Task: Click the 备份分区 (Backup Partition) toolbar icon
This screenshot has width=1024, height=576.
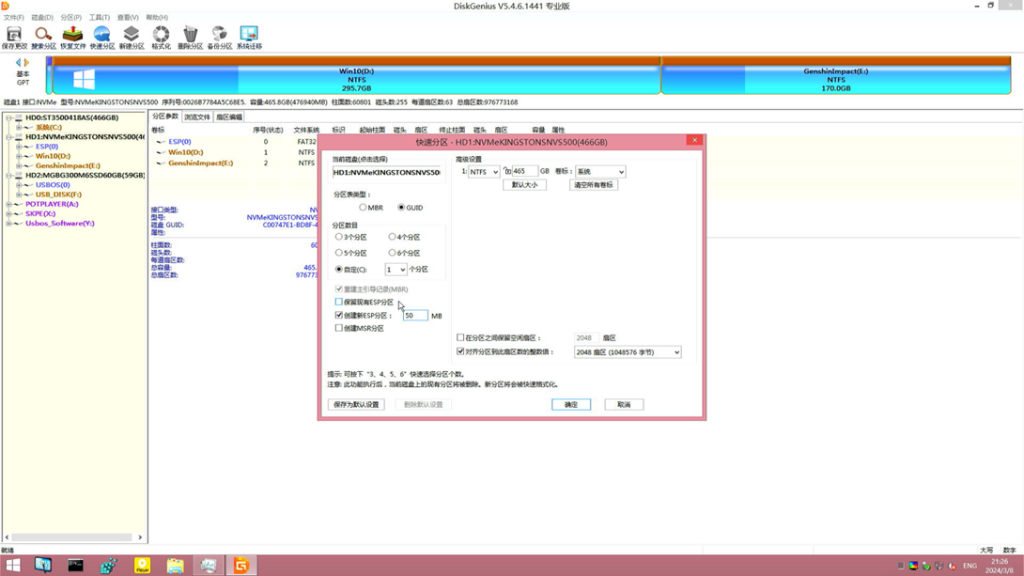Action: click(219, 38)
